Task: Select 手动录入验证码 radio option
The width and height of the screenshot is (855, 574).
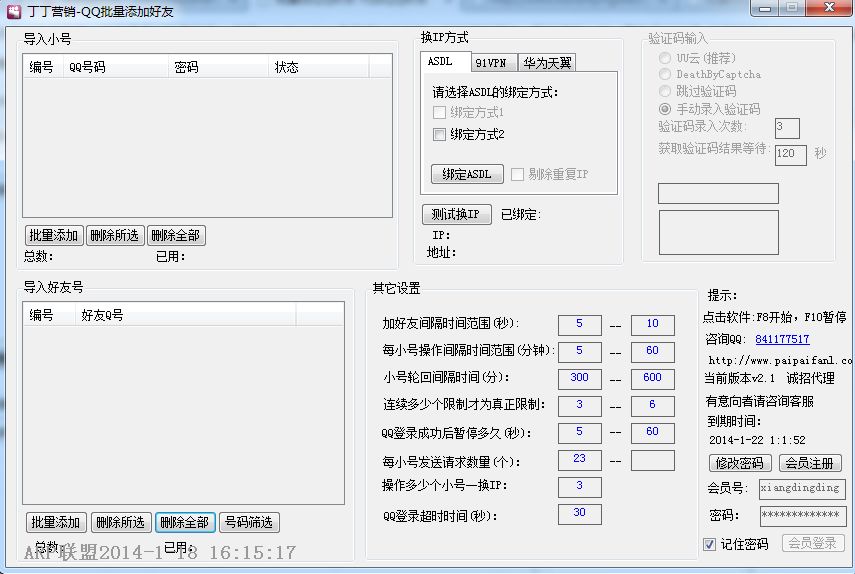Action: pyautogui.click(x=665, y=109)
